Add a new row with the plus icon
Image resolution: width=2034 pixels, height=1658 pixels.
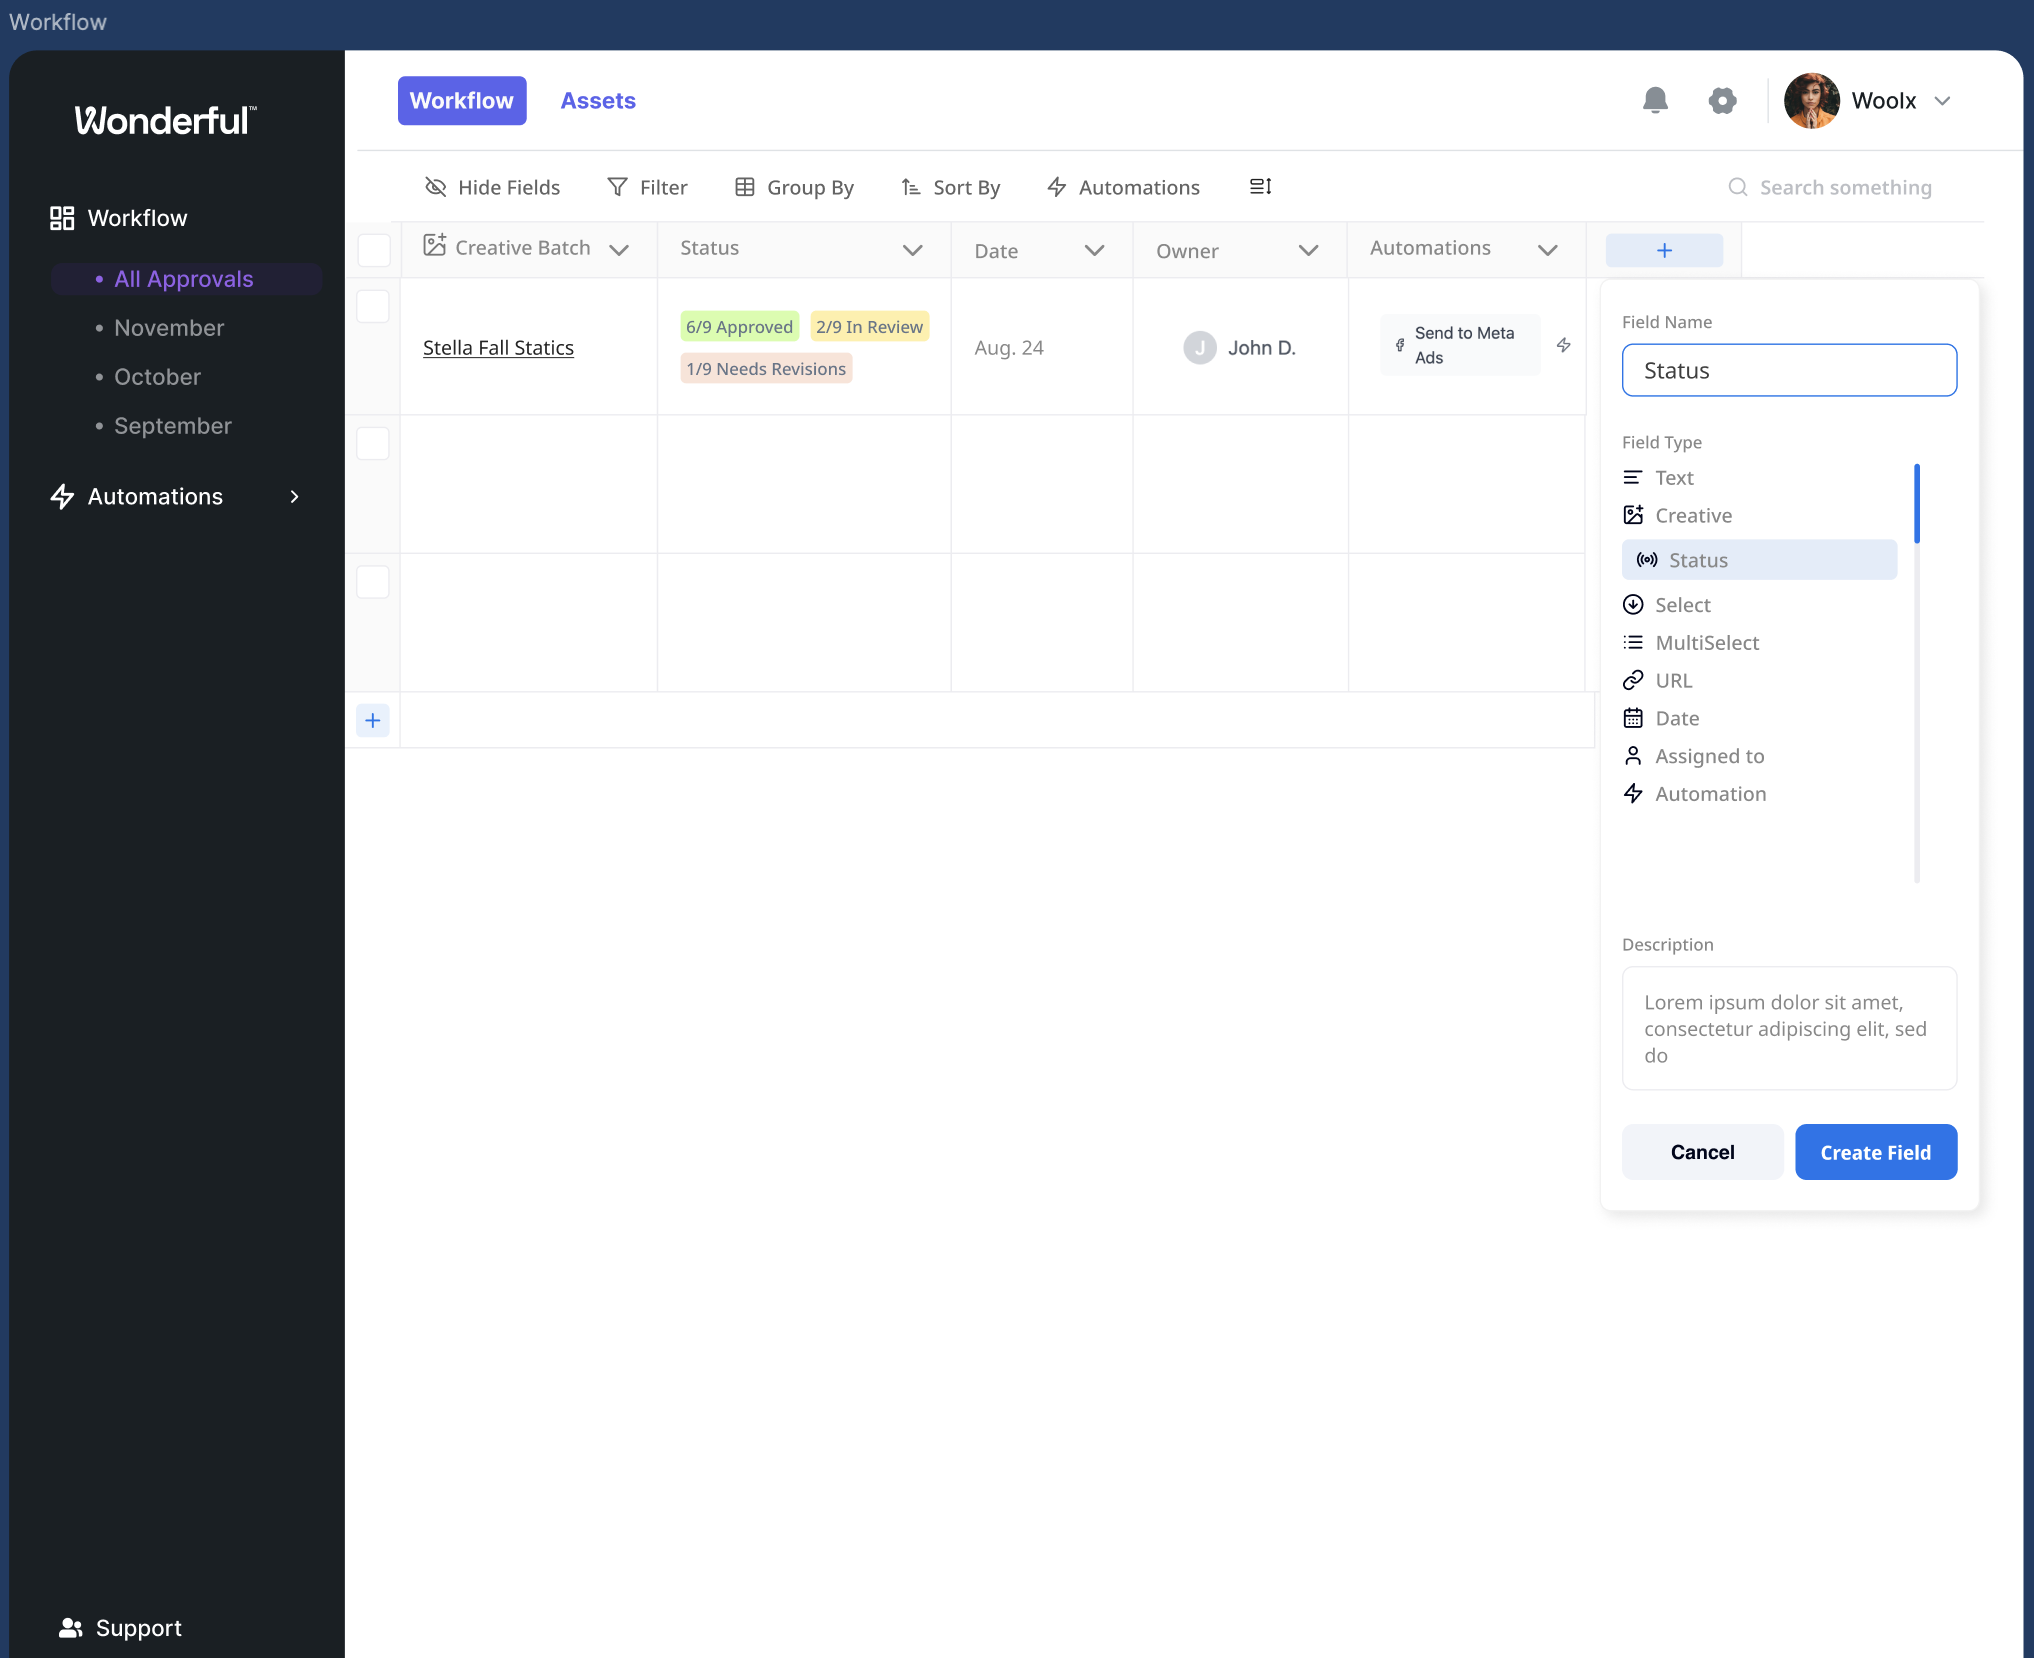[x=373, y=720]
